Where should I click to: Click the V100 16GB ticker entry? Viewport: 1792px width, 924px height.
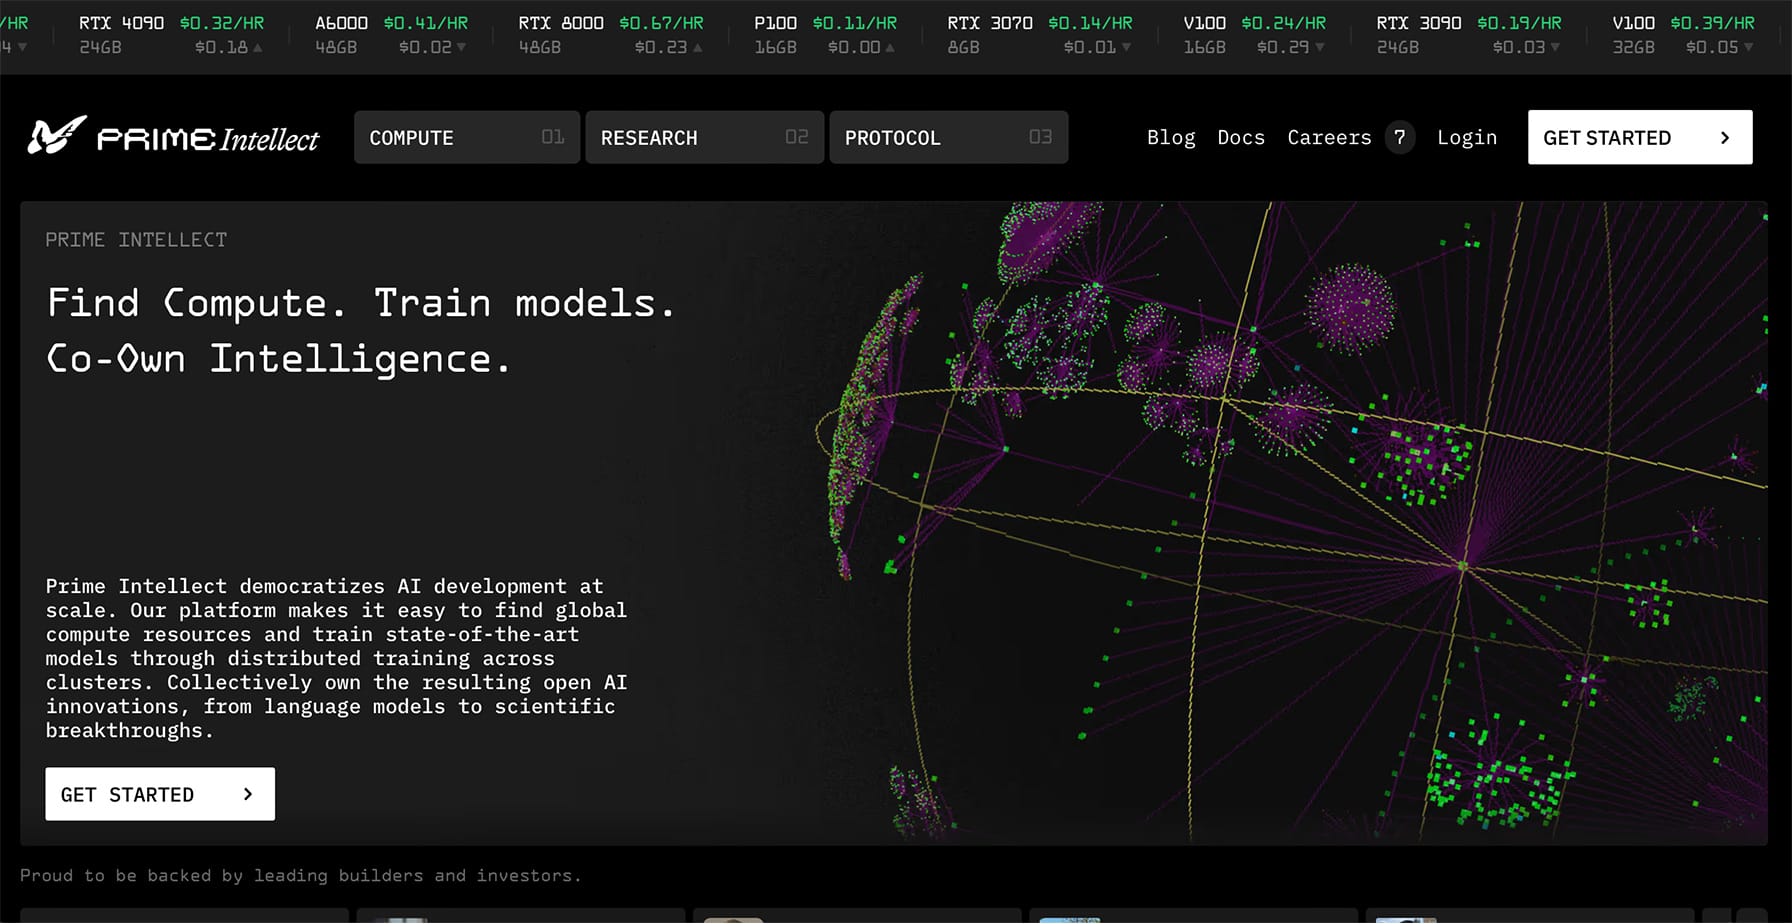[x=1254, y=35]
